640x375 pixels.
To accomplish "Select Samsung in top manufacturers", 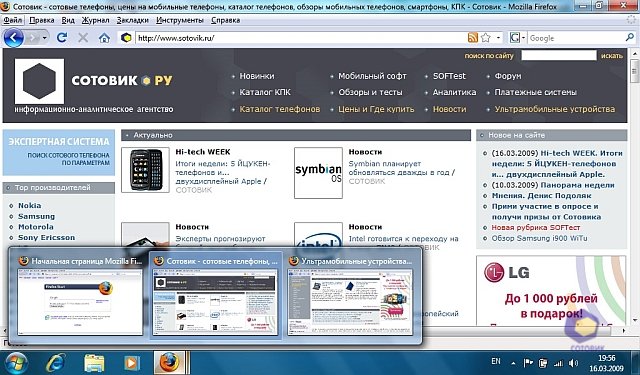I will (36, 216).
